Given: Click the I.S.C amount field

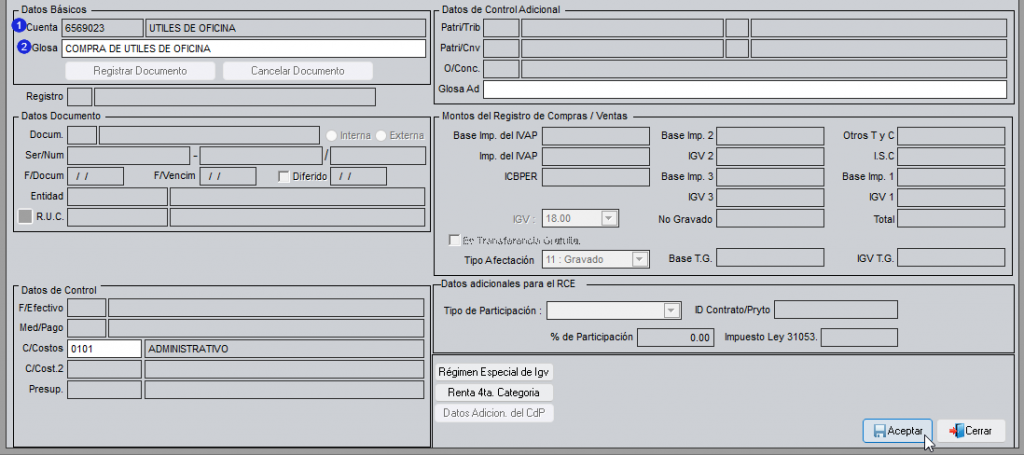Looking at the screenshot, I should click(x=951, y=156).
